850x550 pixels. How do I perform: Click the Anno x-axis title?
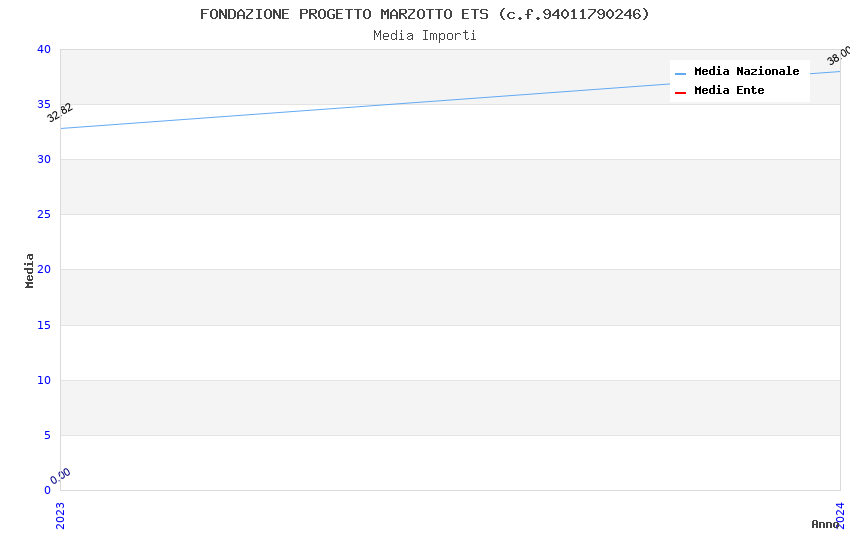point(824,524)
